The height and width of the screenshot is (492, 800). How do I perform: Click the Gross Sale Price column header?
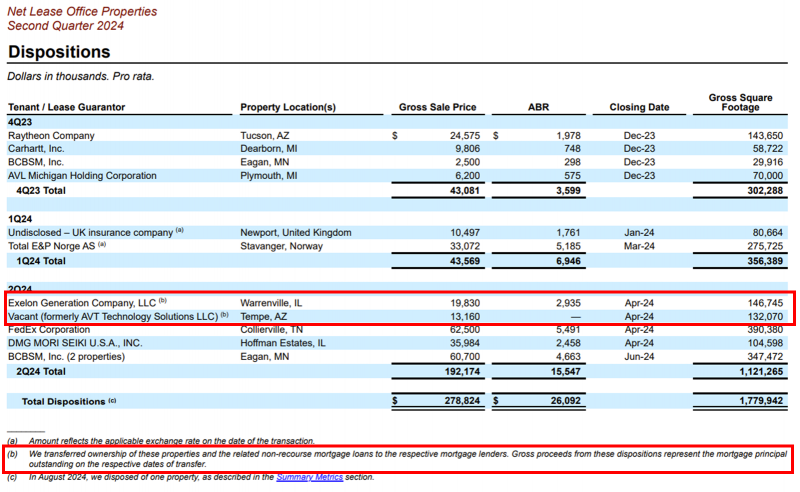pyautogui.click(x=437, y=107)
